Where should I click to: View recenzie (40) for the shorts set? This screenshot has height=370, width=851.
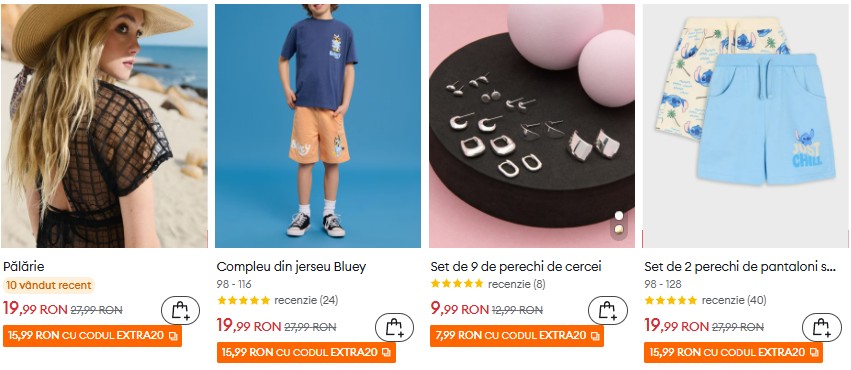click(734, 300)
